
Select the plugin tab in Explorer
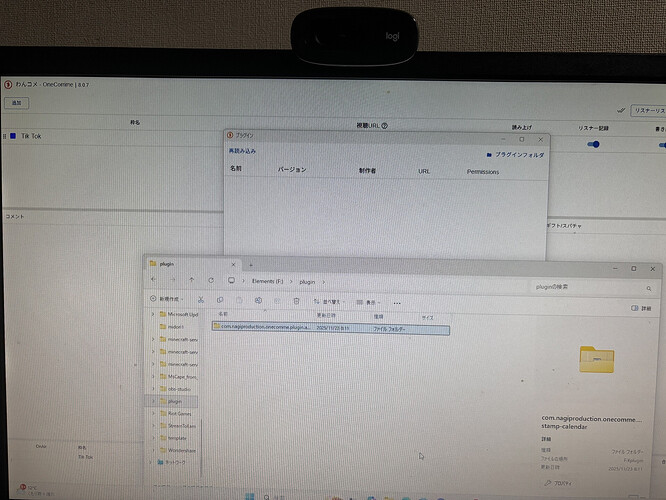point(194,264)
